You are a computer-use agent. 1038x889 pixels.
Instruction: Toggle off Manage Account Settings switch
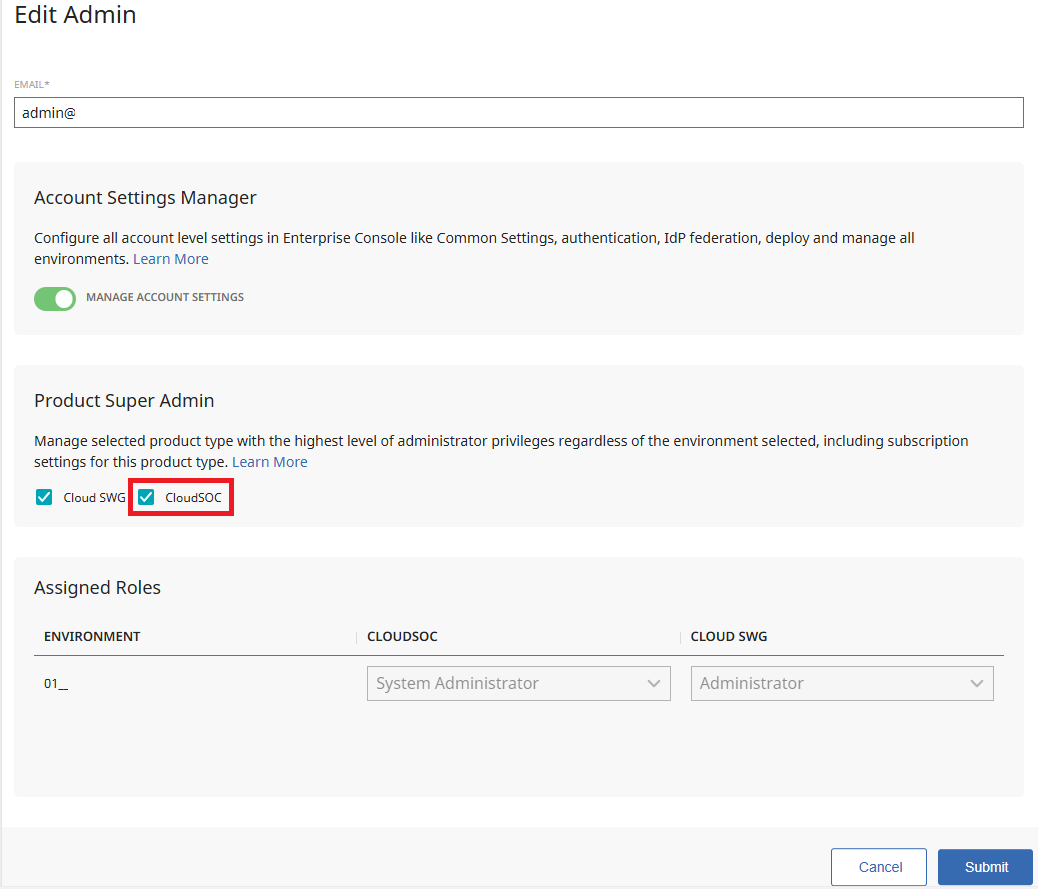(55, 298)
